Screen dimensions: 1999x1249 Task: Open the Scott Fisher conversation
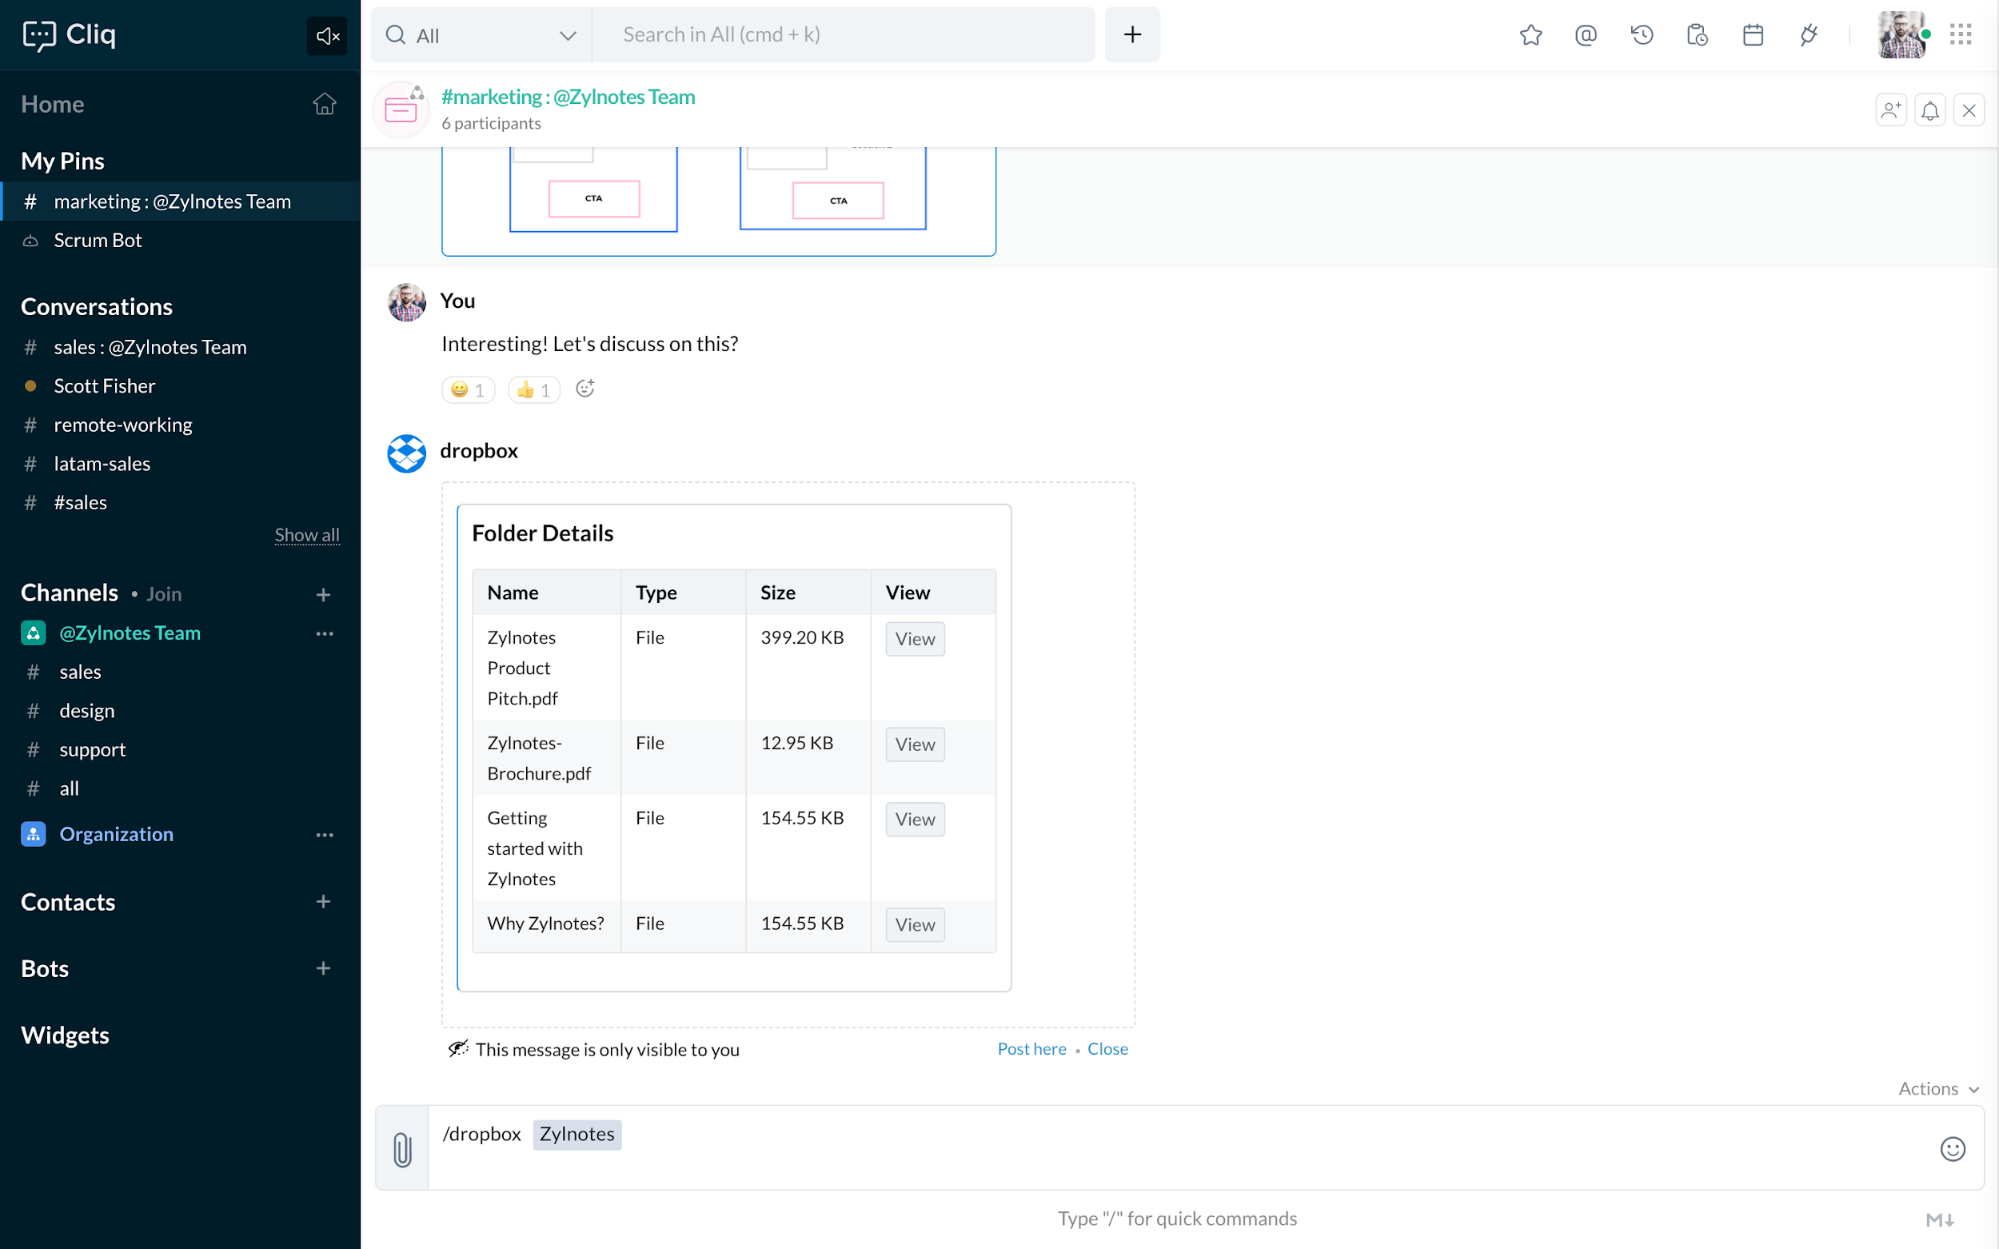coord(104,386)
